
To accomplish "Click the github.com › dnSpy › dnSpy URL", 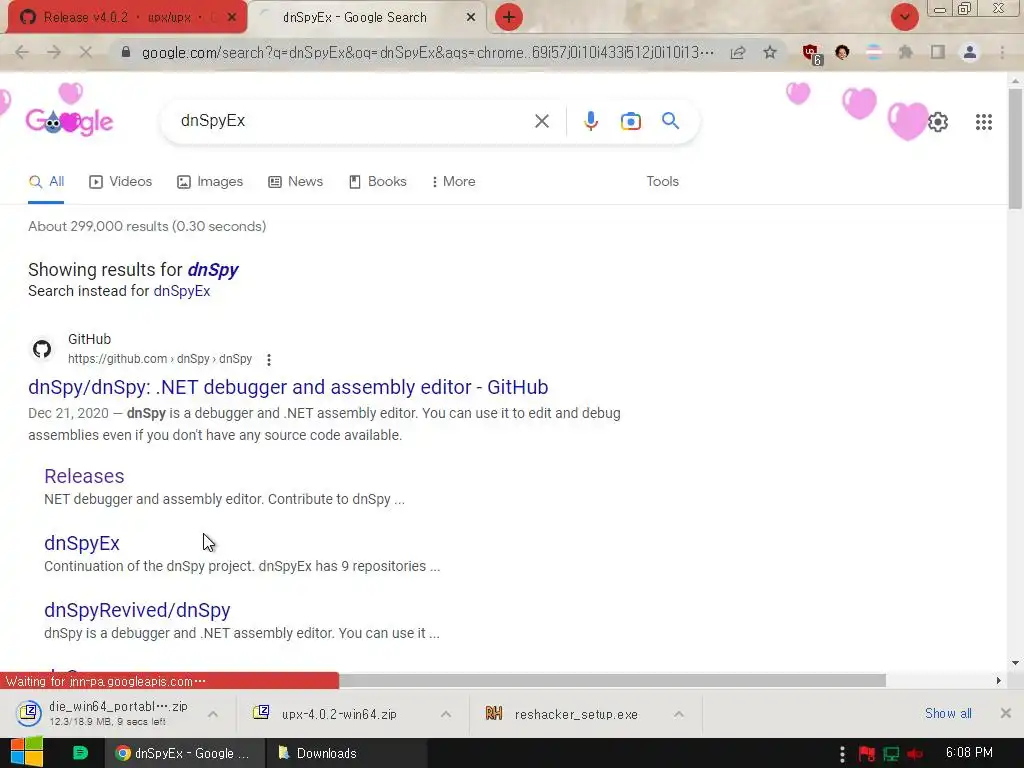I will click(159, 359).
